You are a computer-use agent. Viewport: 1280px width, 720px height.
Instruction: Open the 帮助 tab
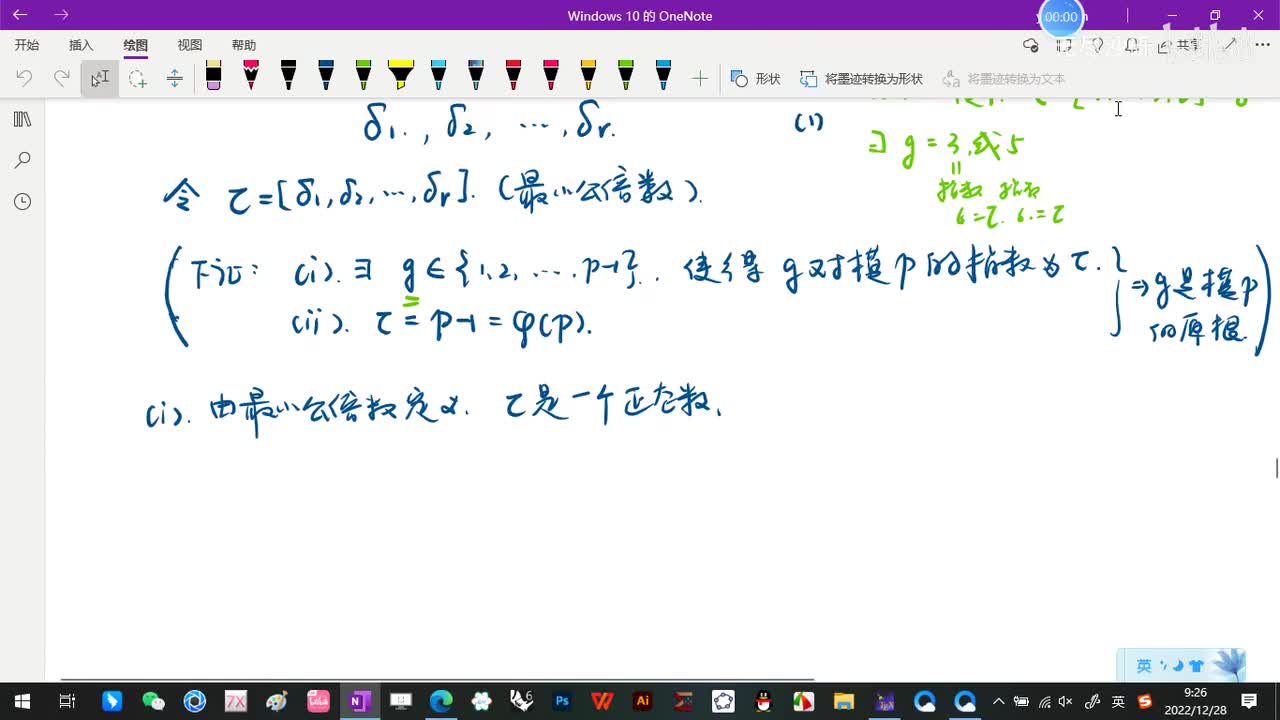pos(244,45)
